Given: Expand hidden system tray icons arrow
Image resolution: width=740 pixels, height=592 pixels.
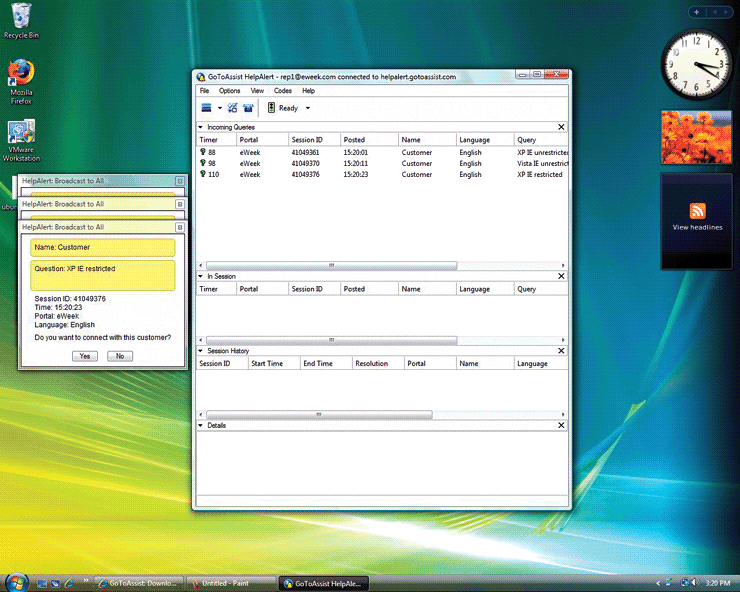Looking at the screenshot, I should click(658, 584).
